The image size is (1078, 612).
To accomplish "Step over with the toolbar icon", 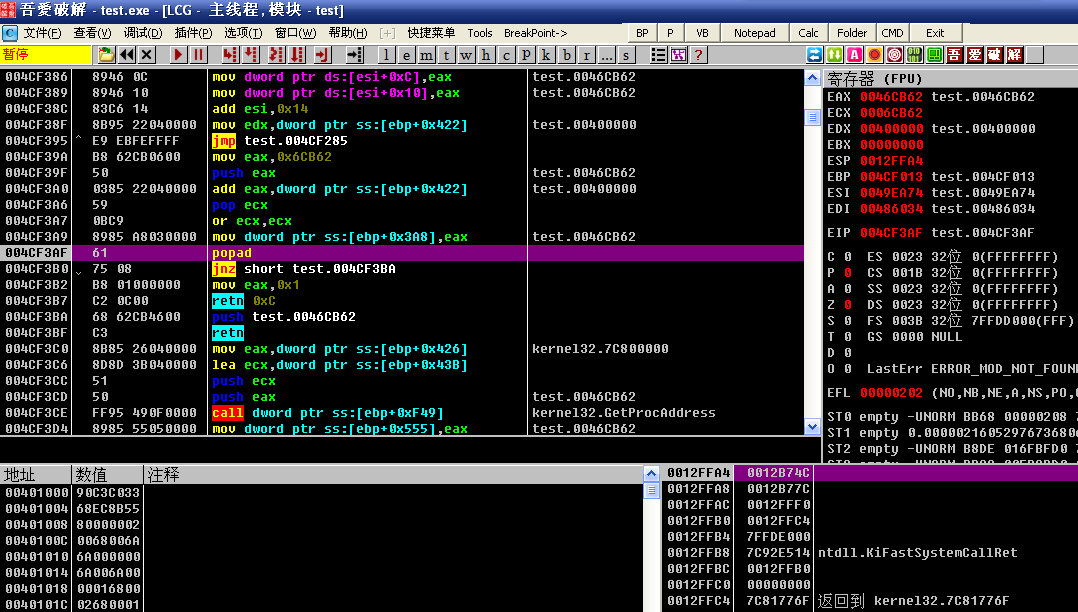I will 251,55.
